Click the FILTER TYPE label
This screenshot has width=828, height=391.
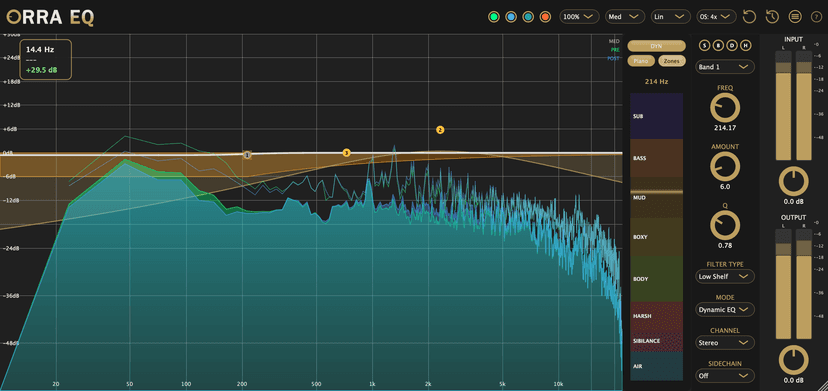tap(725, 264)
